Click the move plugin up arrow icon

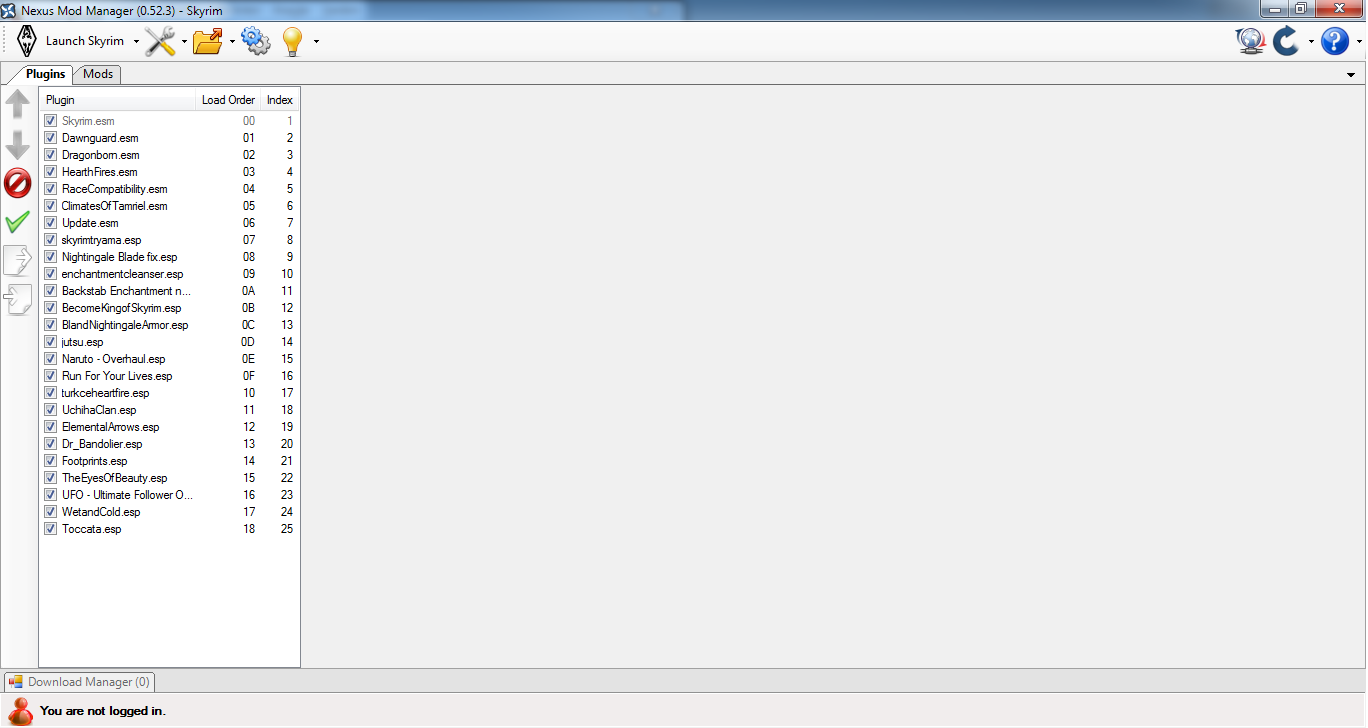(18, 105)
